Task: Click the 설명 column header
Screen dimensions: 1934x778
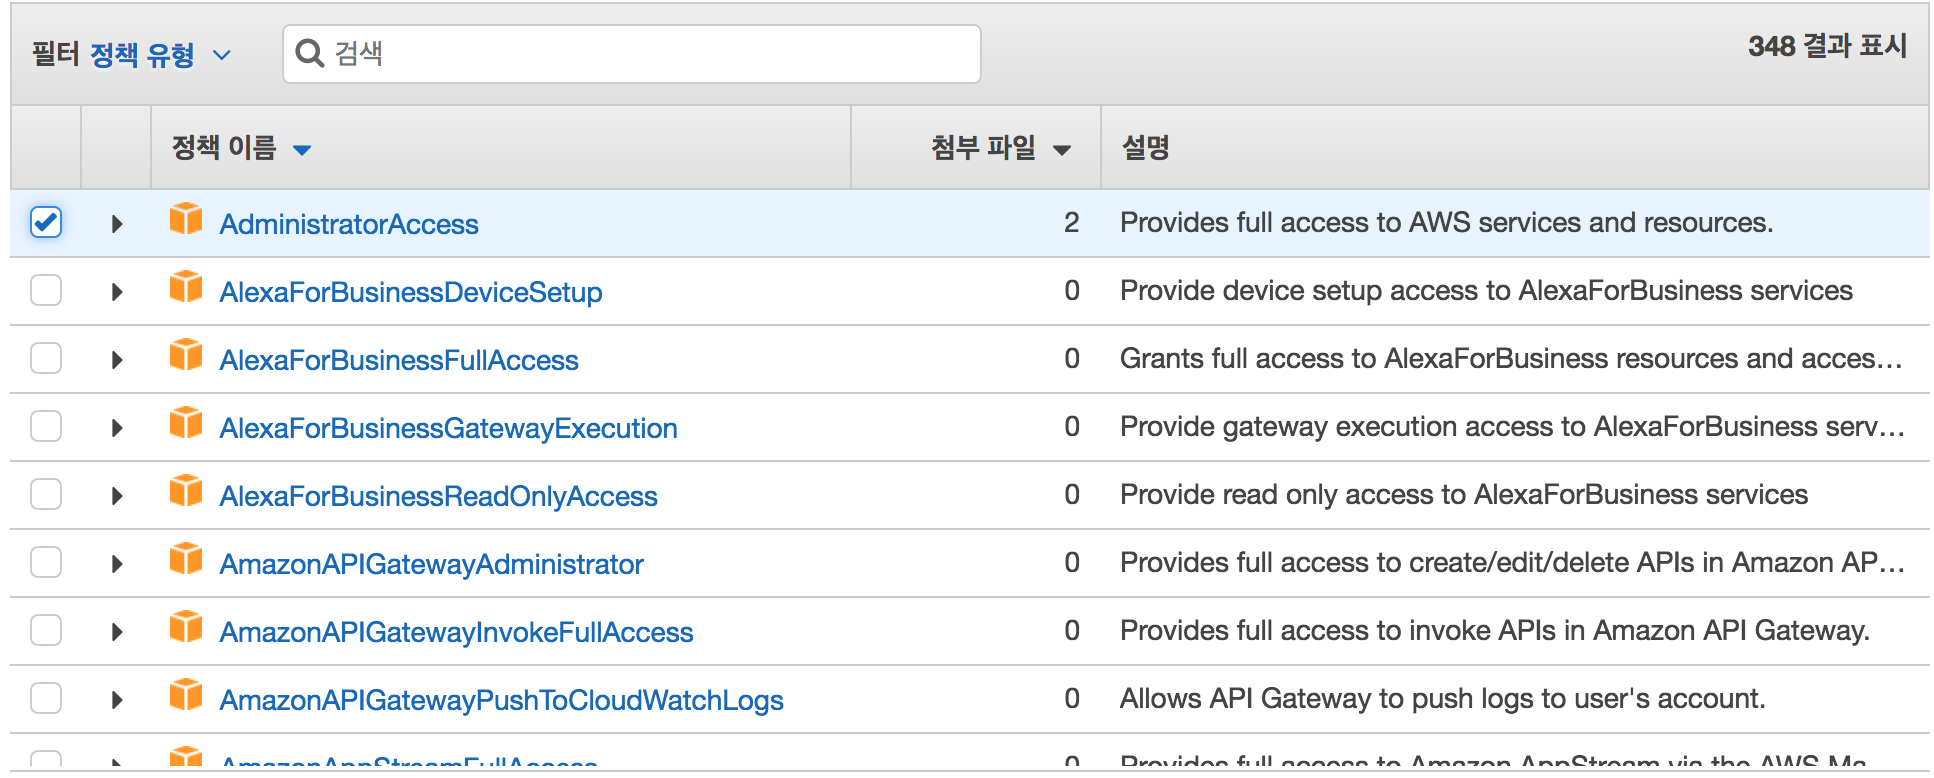Action: pos(1146,148)
